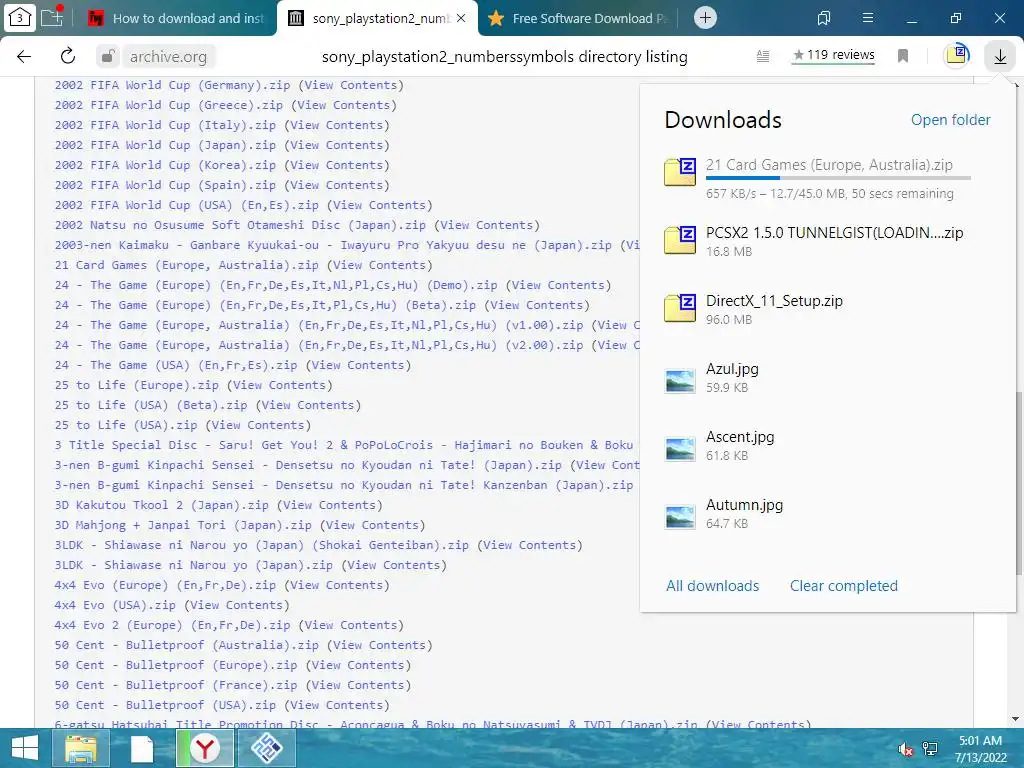Screen dimensions: 1024x768
Task: Open the 21 Card Games downloading item
Action: [829, 165]
